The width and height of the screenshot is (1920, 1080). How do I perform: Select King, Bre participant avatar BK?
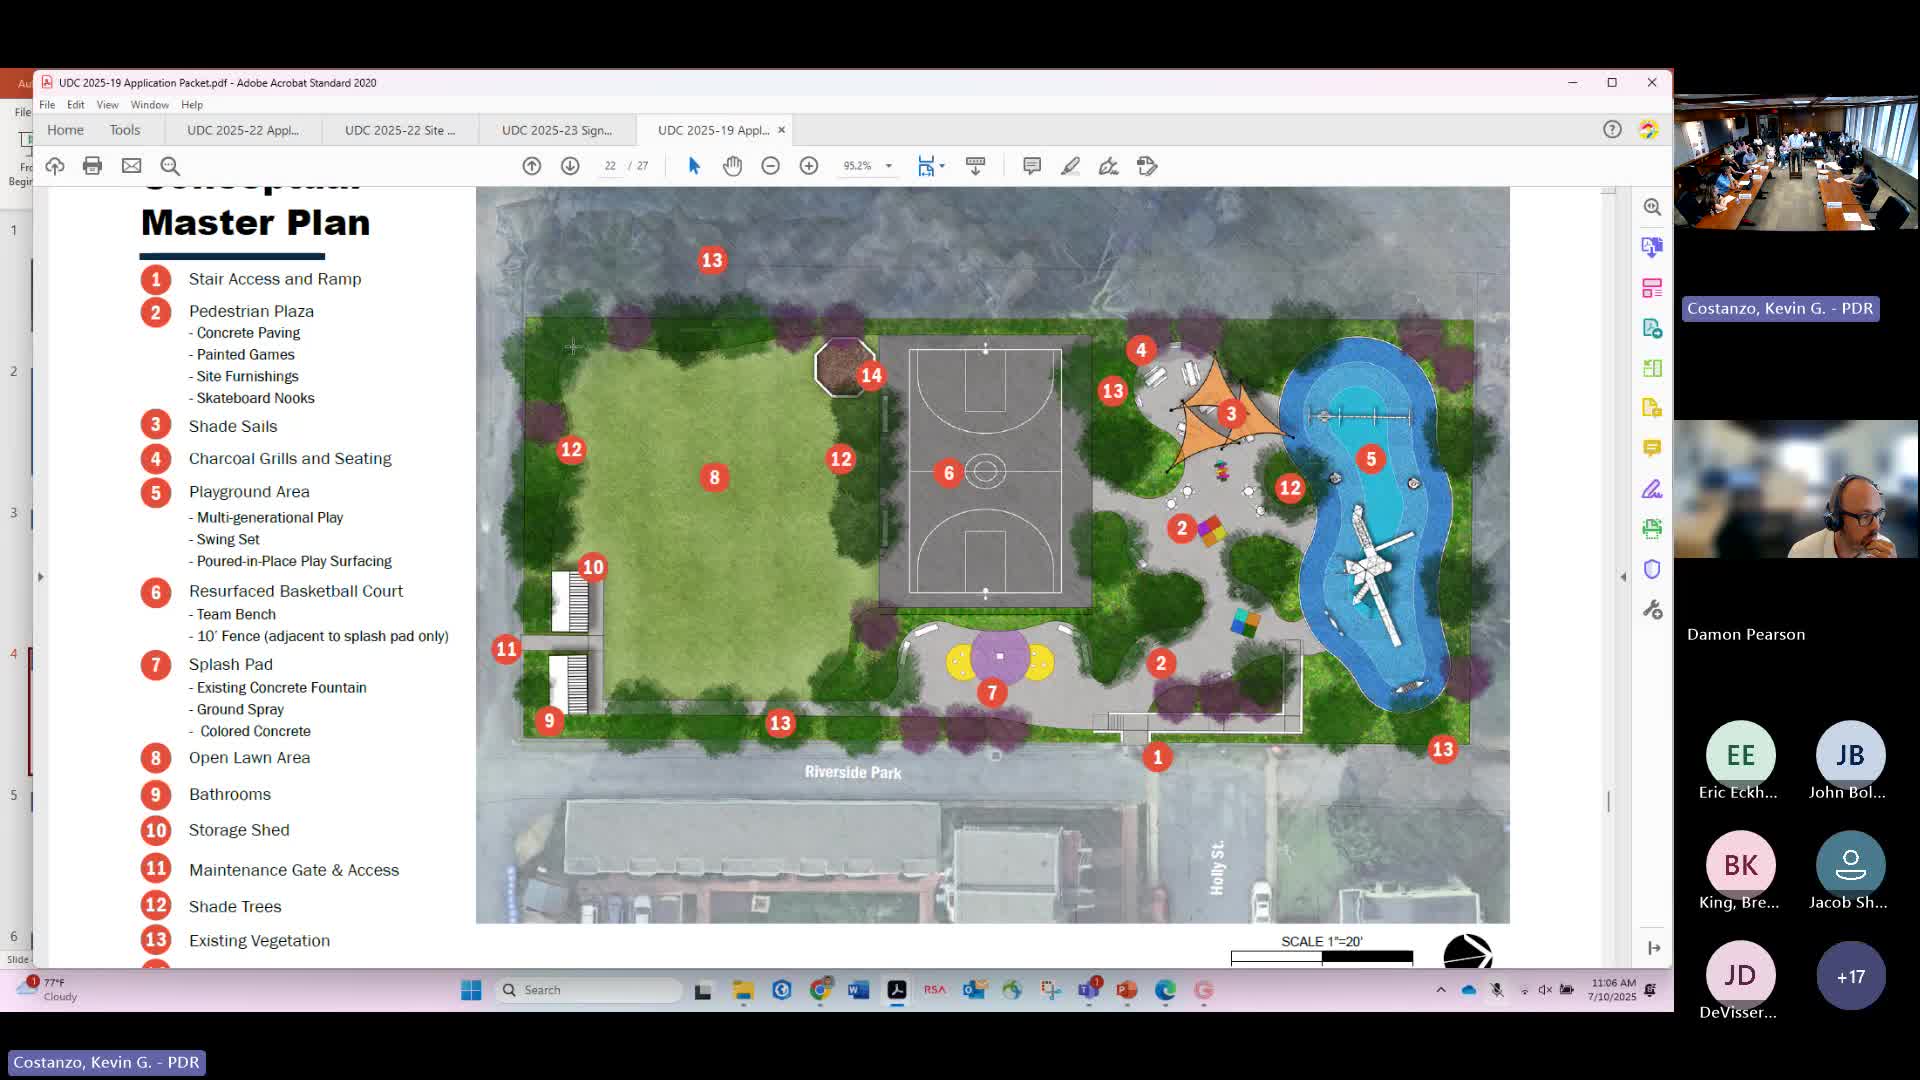(x=1740, y=865)
